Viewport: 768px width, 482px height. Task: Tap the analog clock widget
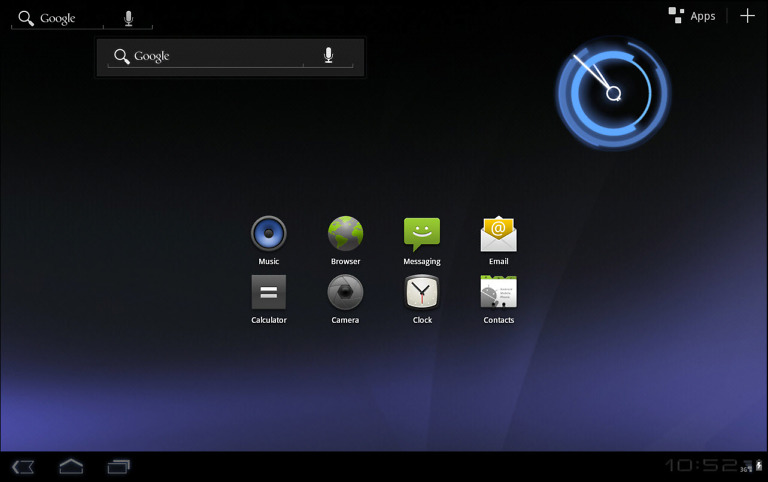(x=613, y=93)
